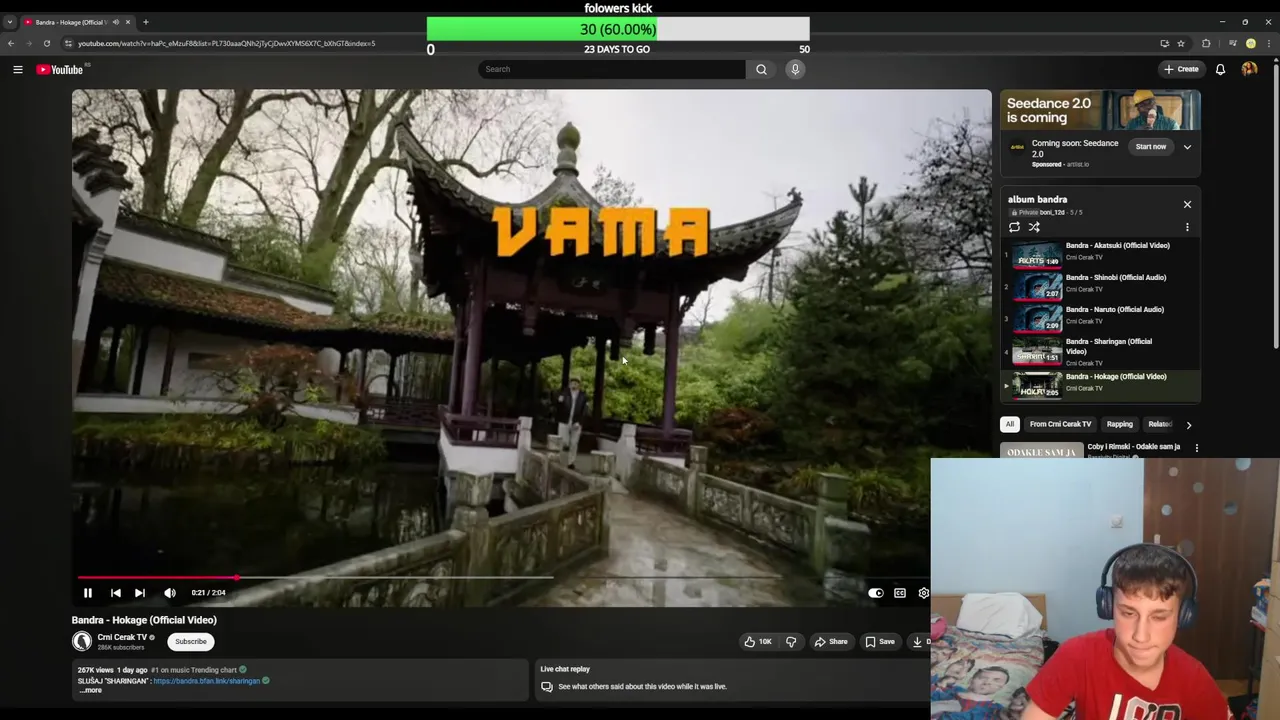The image size is (1280, 720).
Task: Show more filter chips with right arrow
Action: point(1188,425)
